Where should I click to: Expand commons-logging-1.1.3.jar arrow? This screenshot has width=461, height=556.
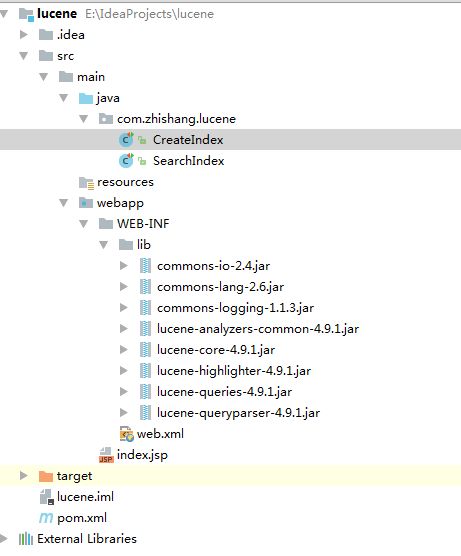click(124, 307)
